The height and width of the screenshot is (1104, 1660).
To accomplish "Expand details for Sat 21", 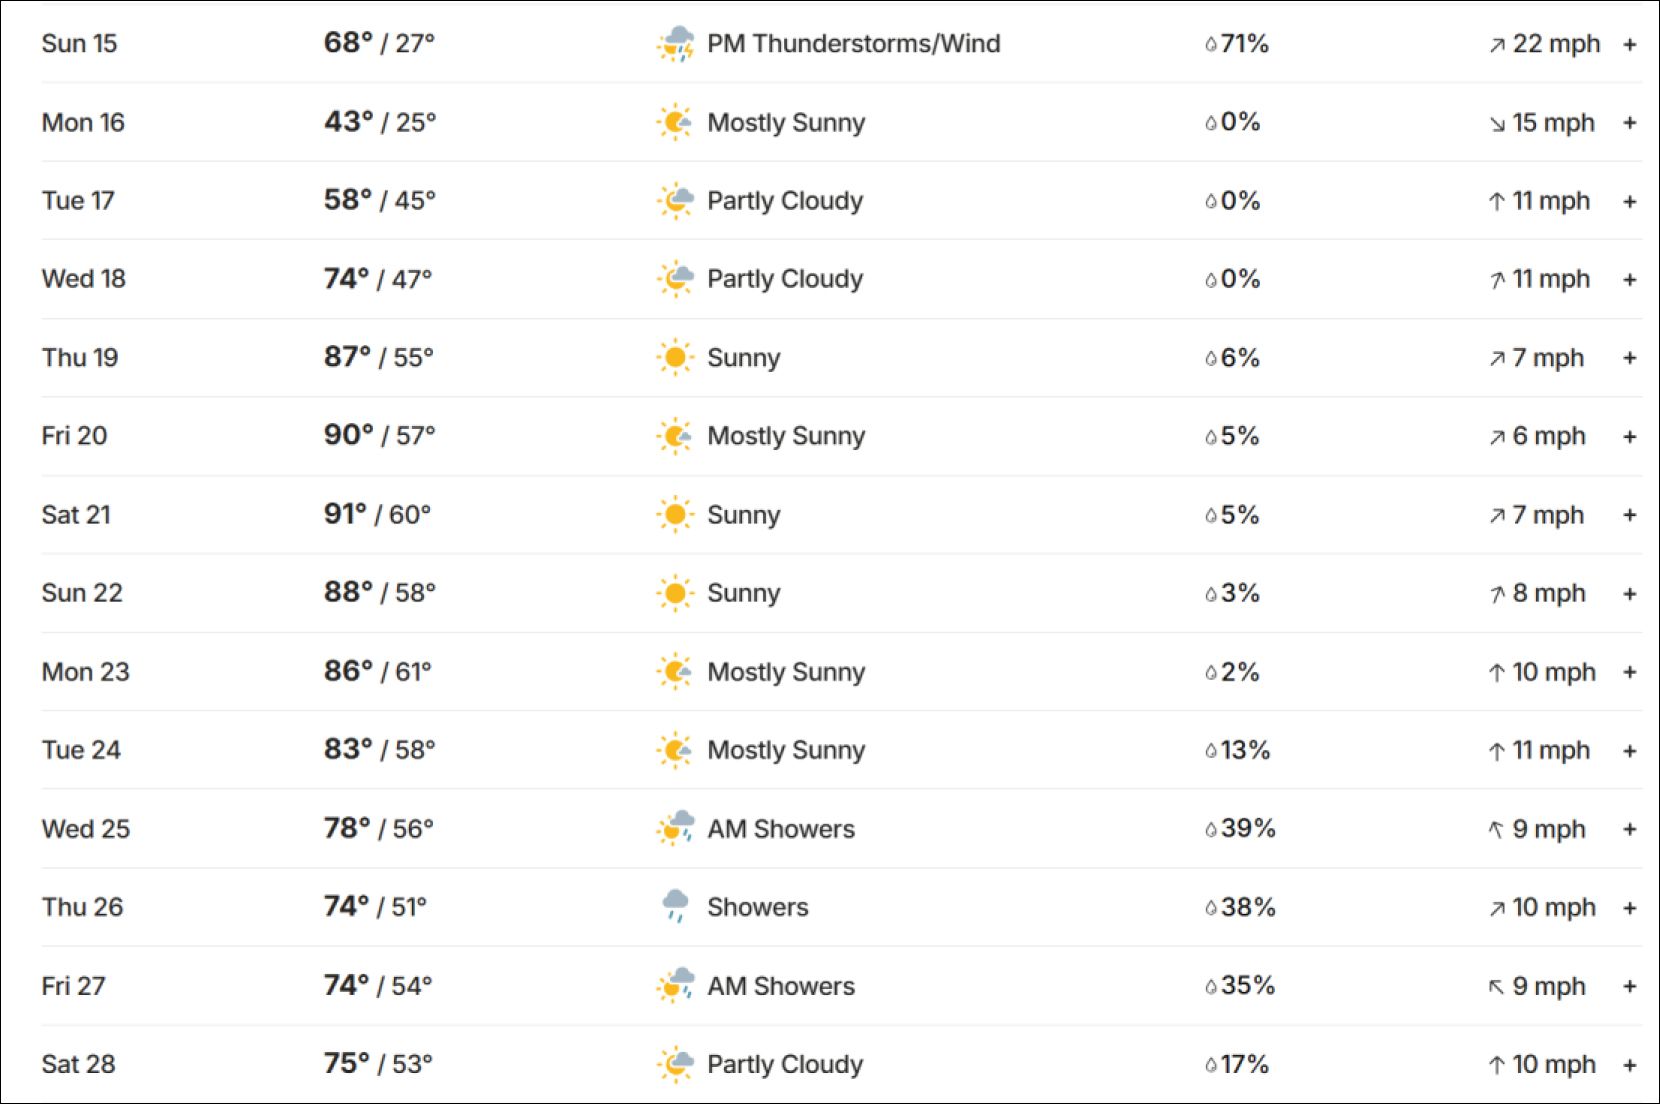I will (1630, 515).
